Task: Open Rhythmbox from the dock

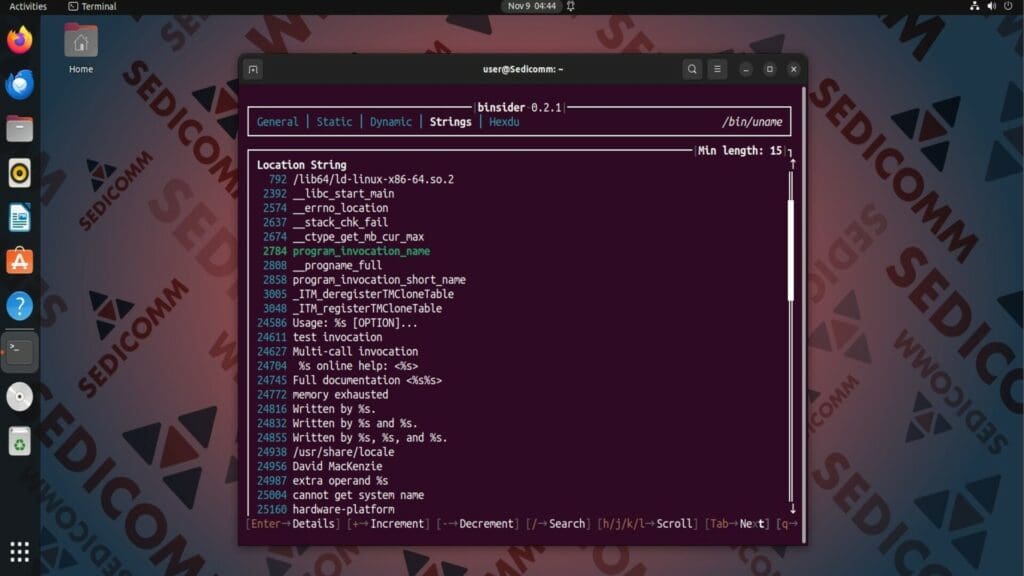Action: pyautogui.click(x=19, y=171)
